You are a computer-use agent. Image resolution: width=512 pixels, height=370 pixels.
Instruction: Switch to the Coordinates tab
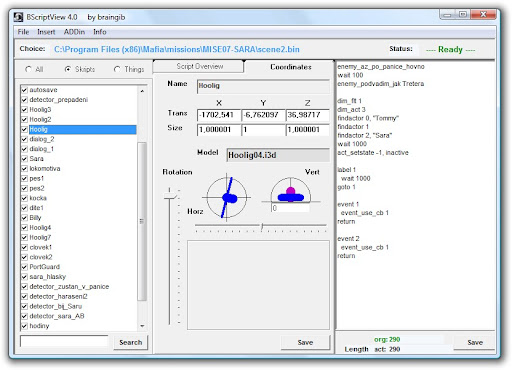tap(290, 67)
